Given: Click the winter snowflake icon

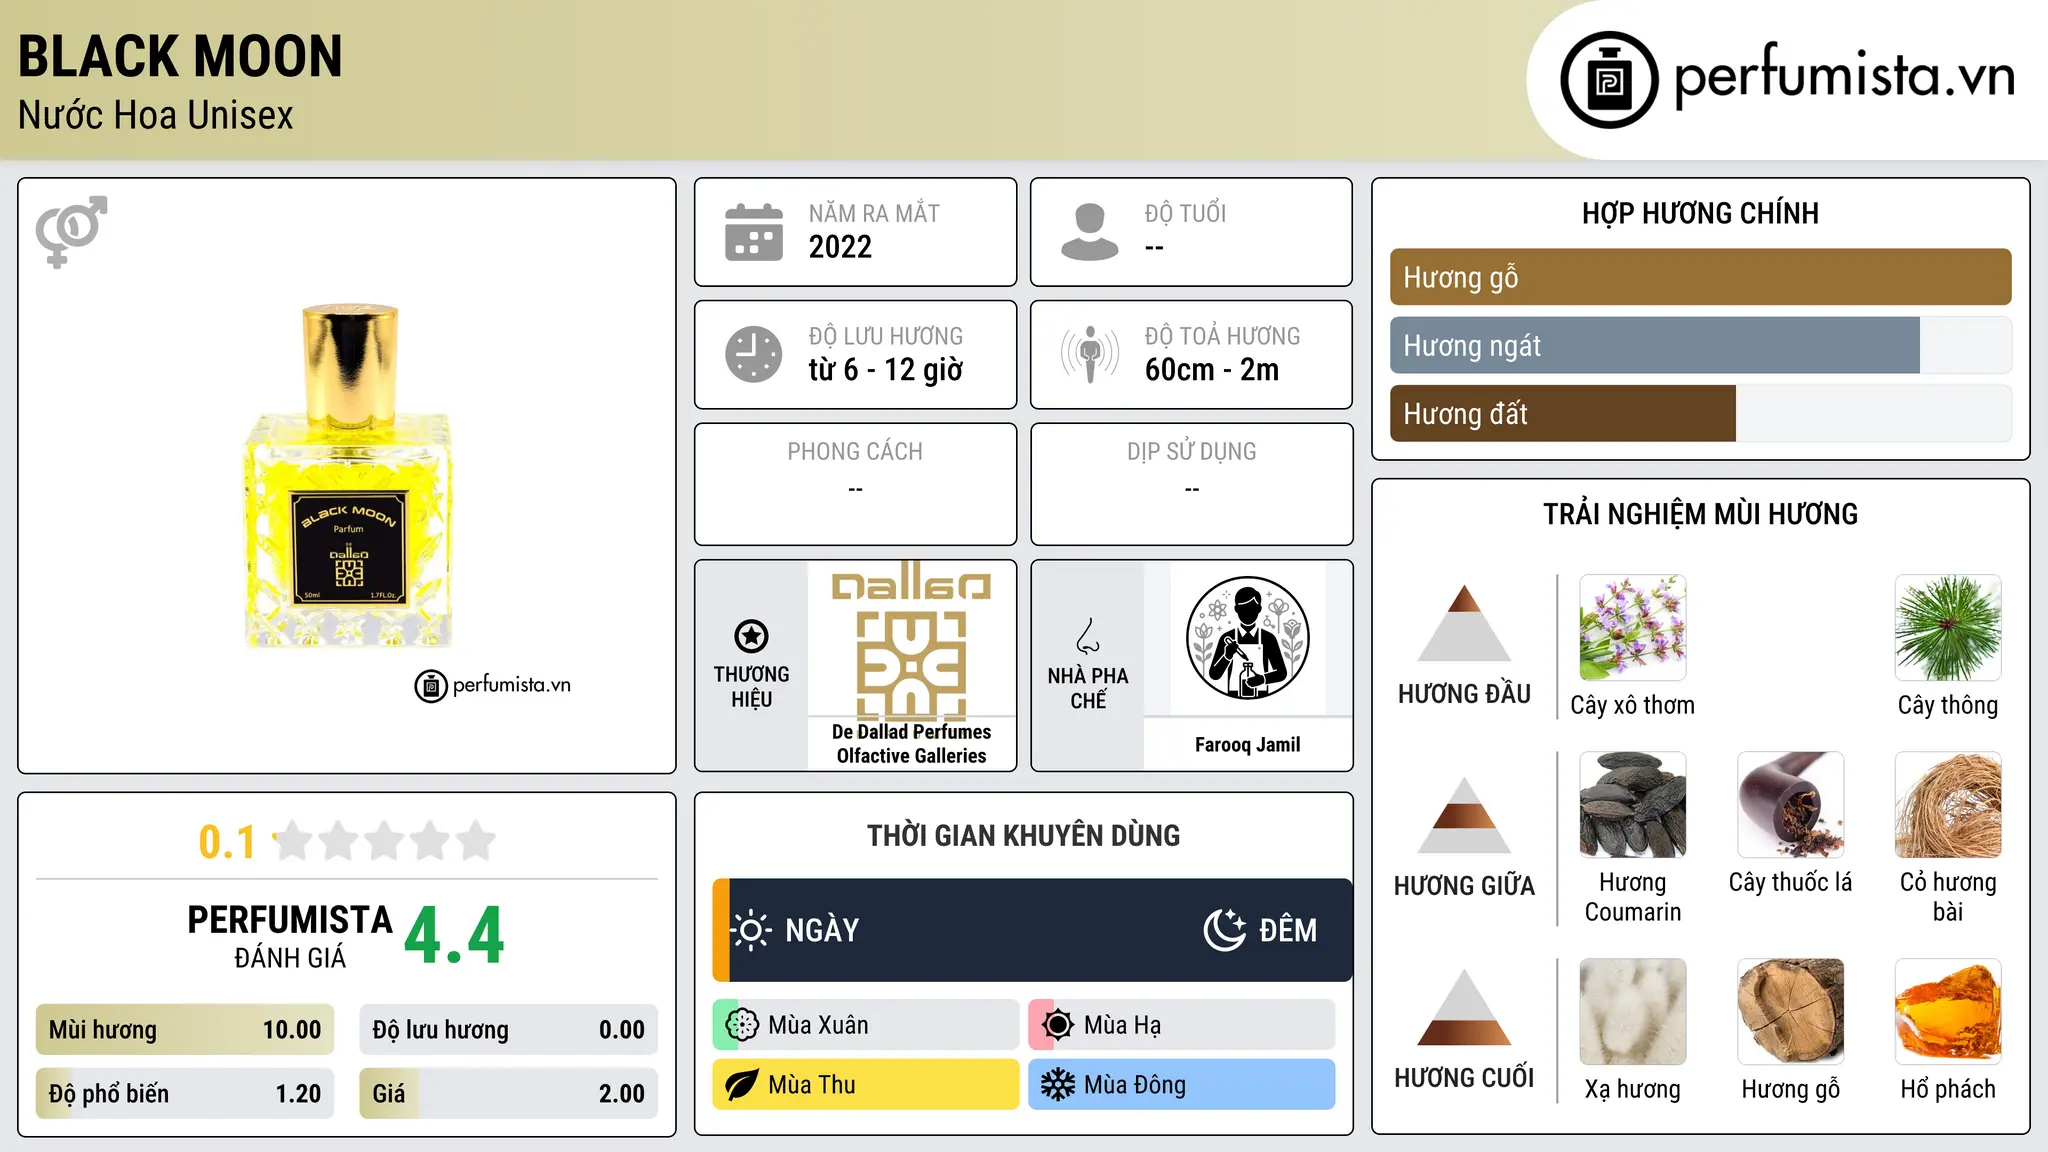Looking at the screenshot, I should coord(1058,1085).
